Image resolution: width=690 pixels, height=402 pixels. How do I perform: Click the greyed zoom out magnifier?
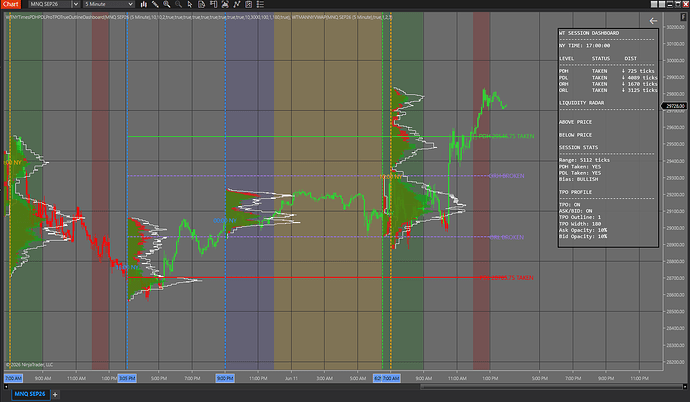click(178, 4)
